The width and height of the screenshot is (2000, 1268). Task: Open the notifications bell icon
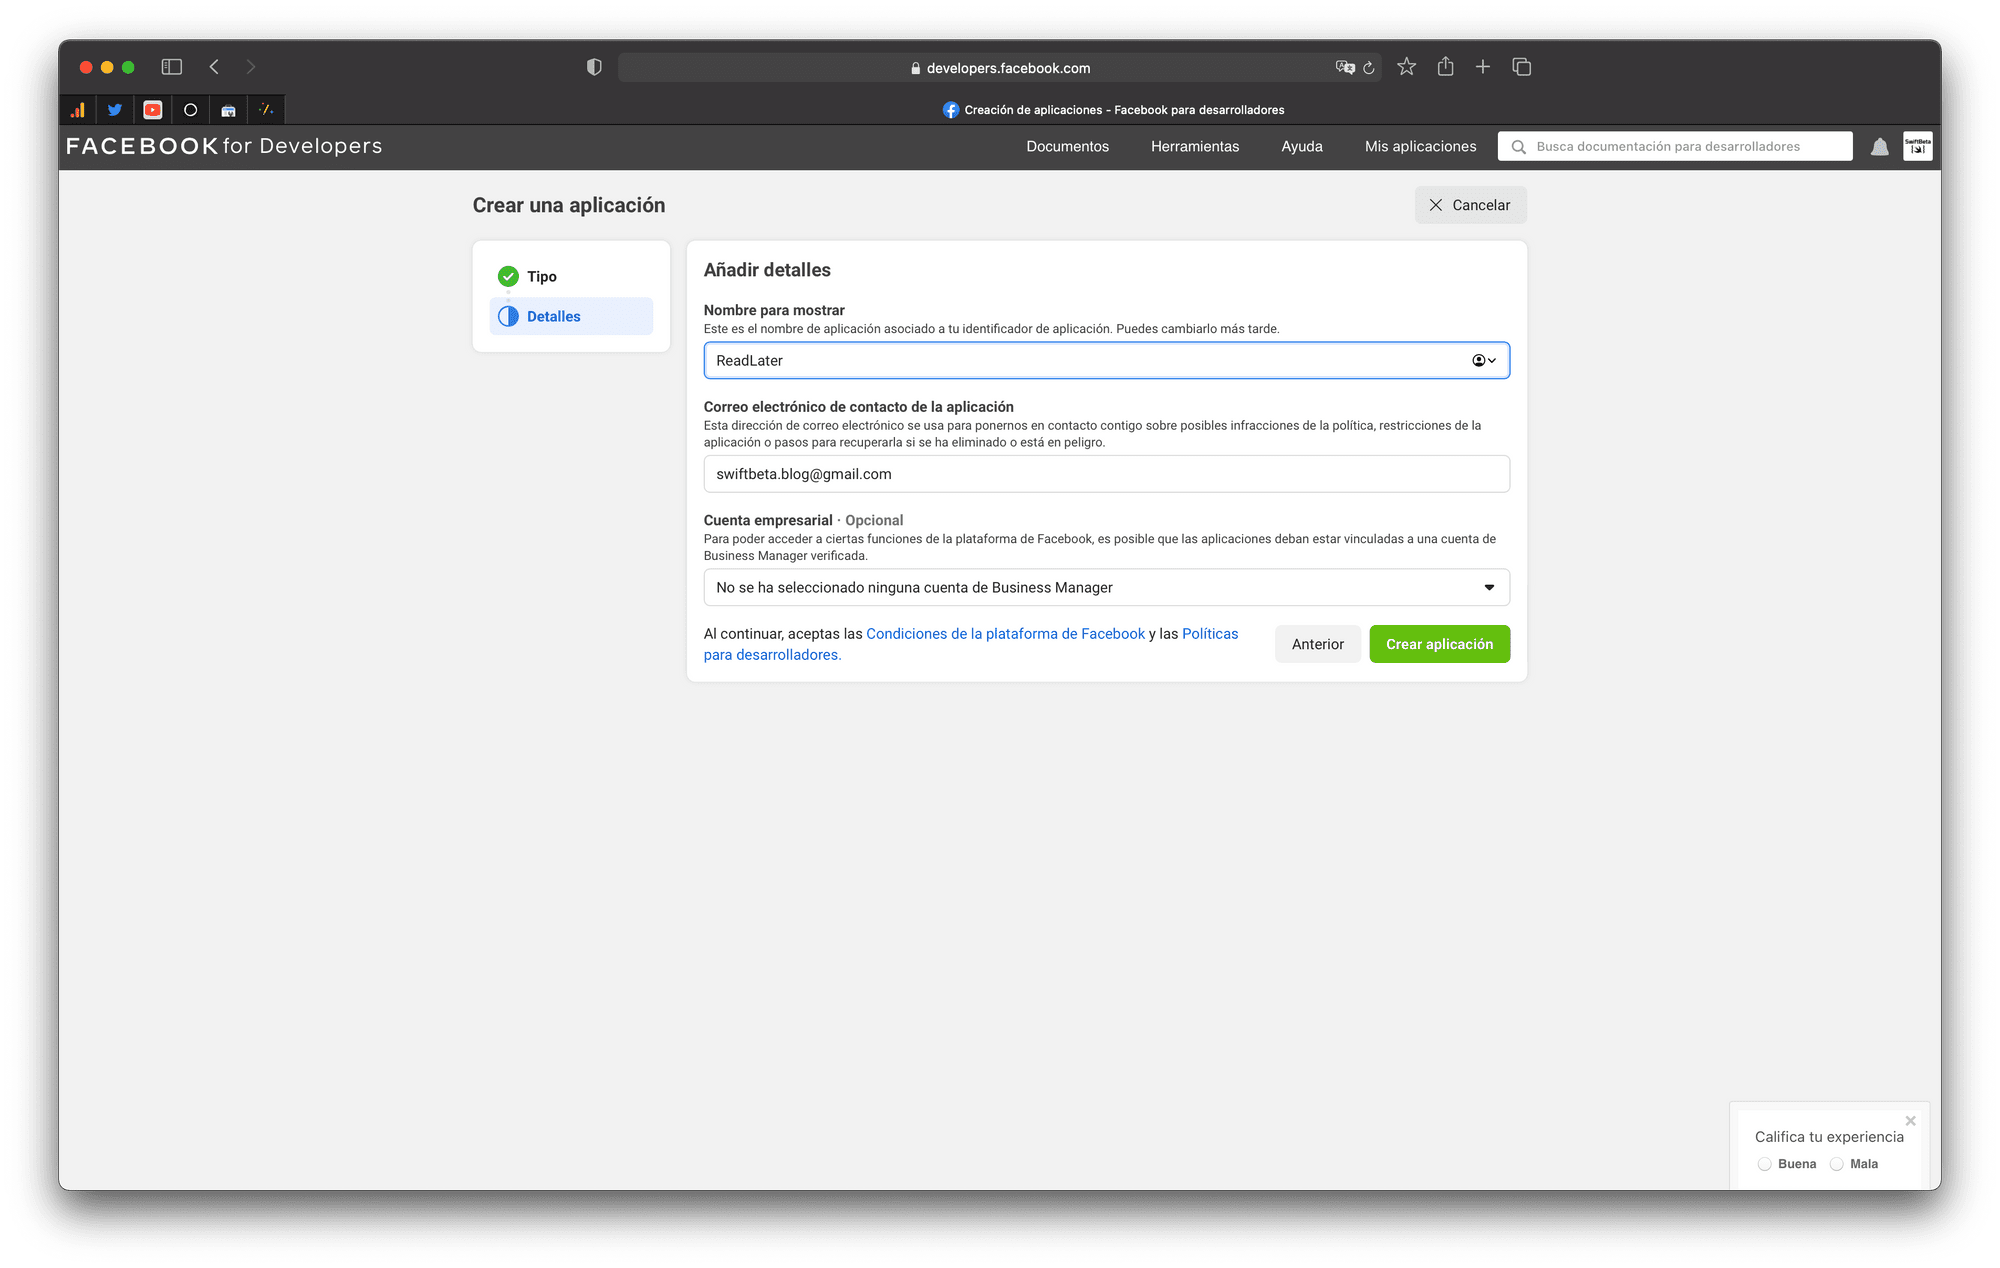coord(1880,147)
